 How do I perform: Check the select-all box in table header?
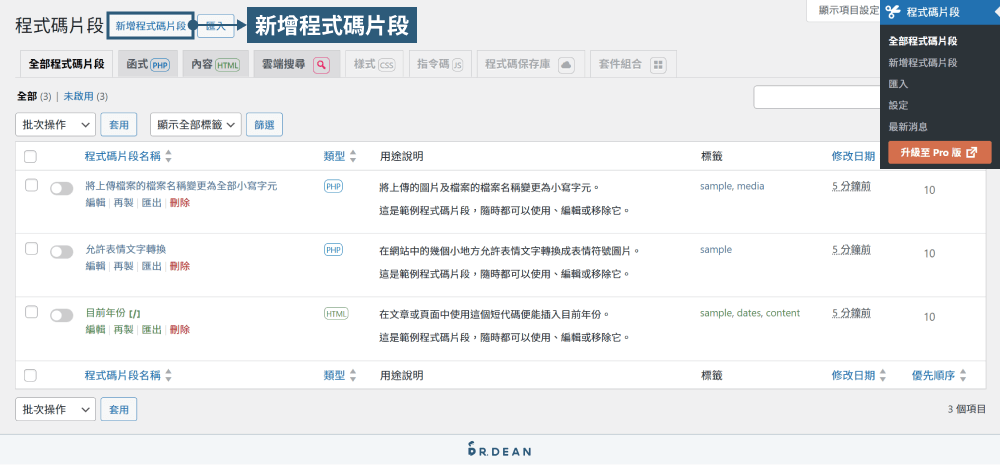point(30,157)
